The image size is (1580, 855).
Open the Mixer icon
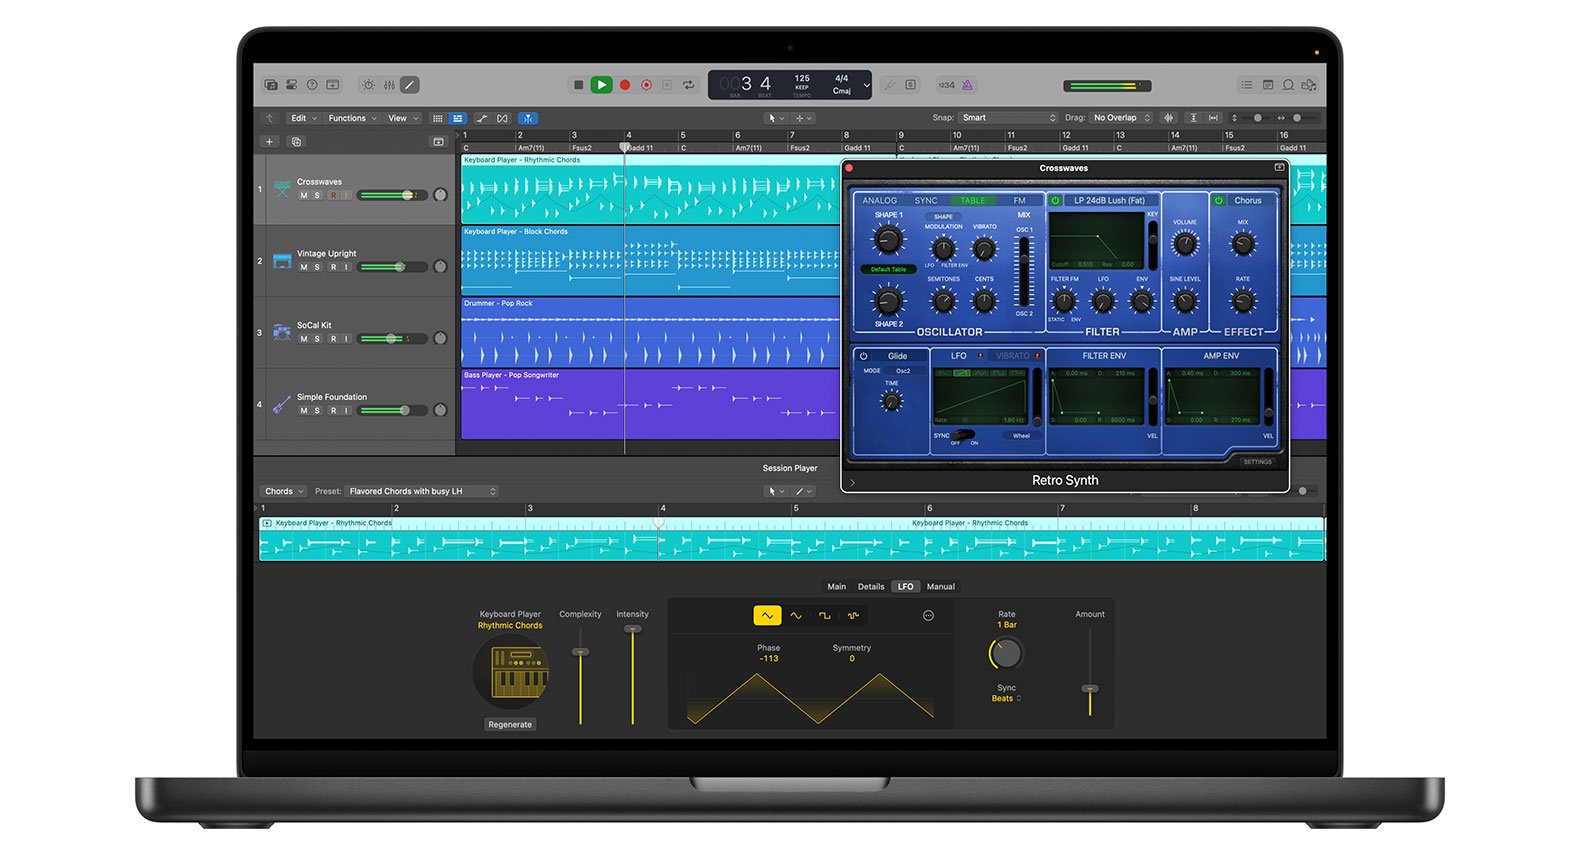pos(389,85)
